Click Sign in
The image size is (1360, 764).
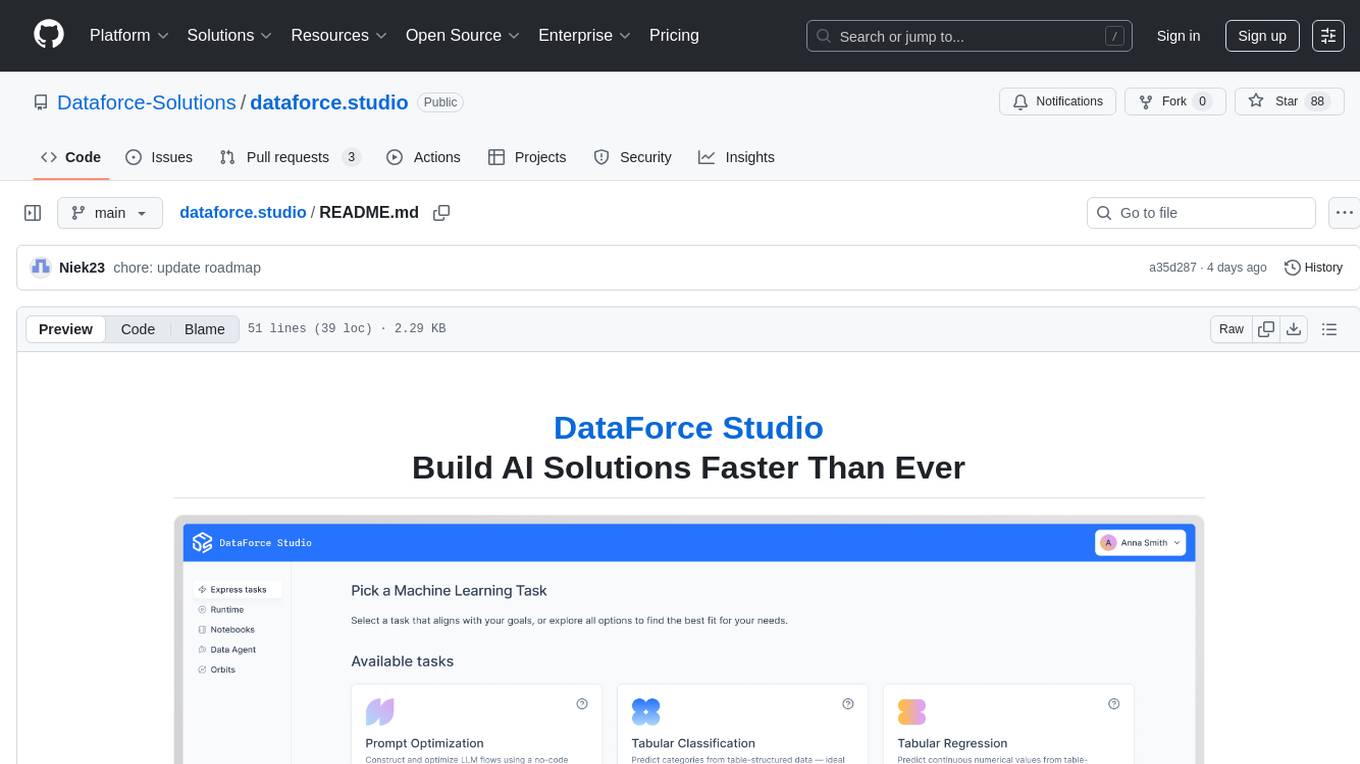(x=1178, y=35)
